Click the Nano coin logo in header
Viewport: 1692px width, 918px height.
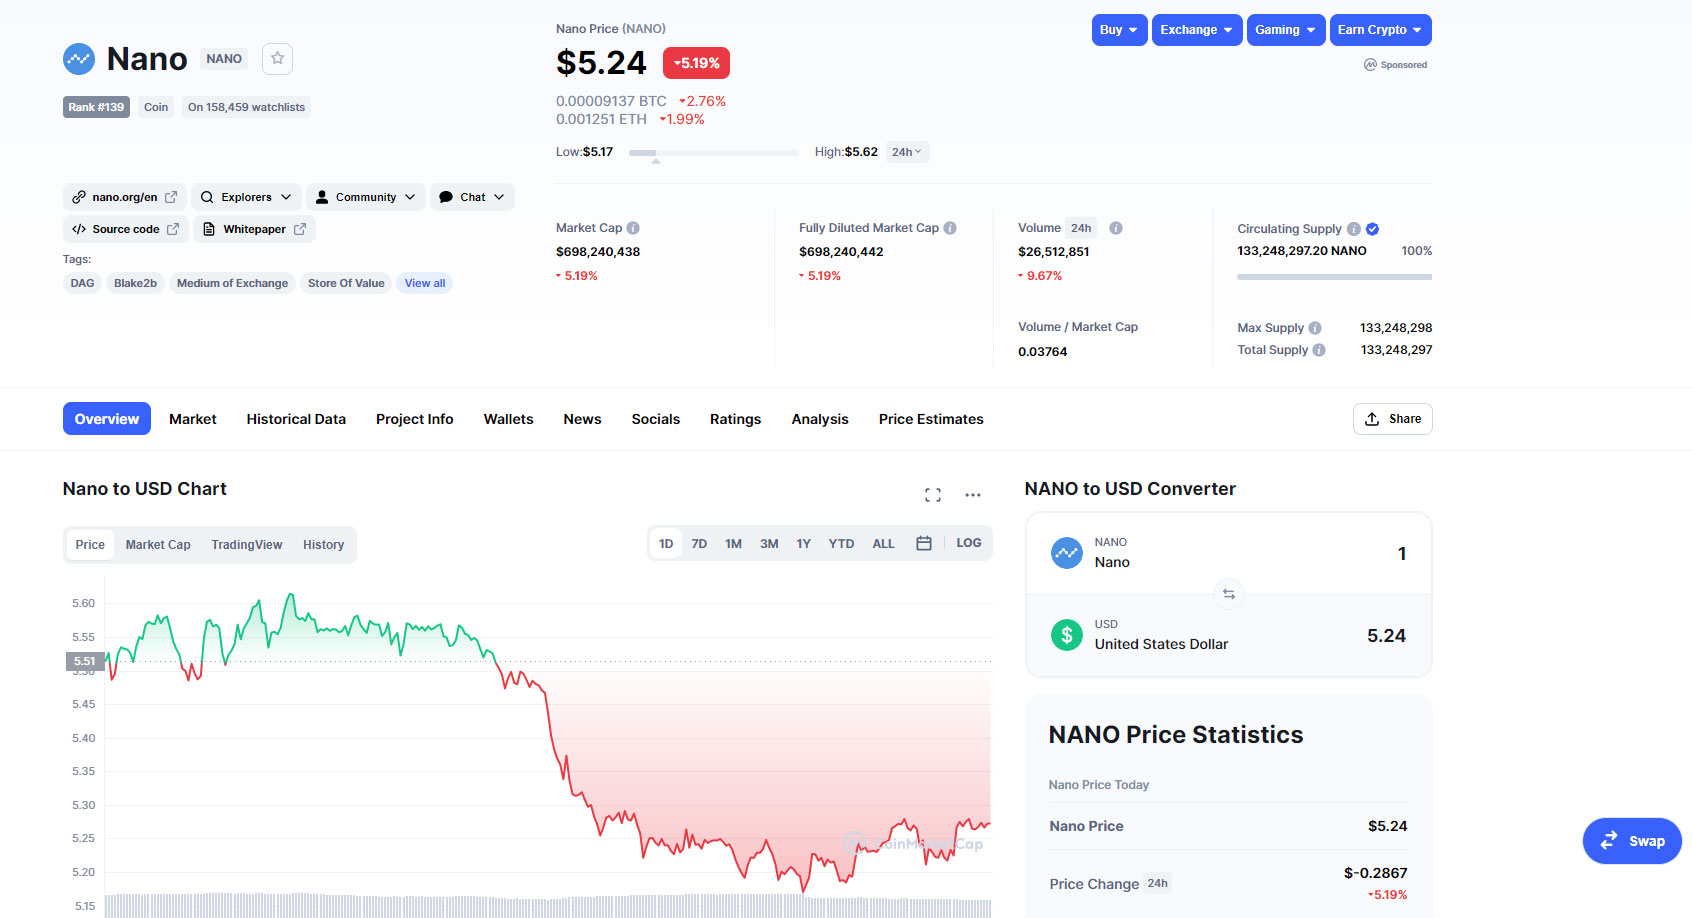tap(79, 59)
